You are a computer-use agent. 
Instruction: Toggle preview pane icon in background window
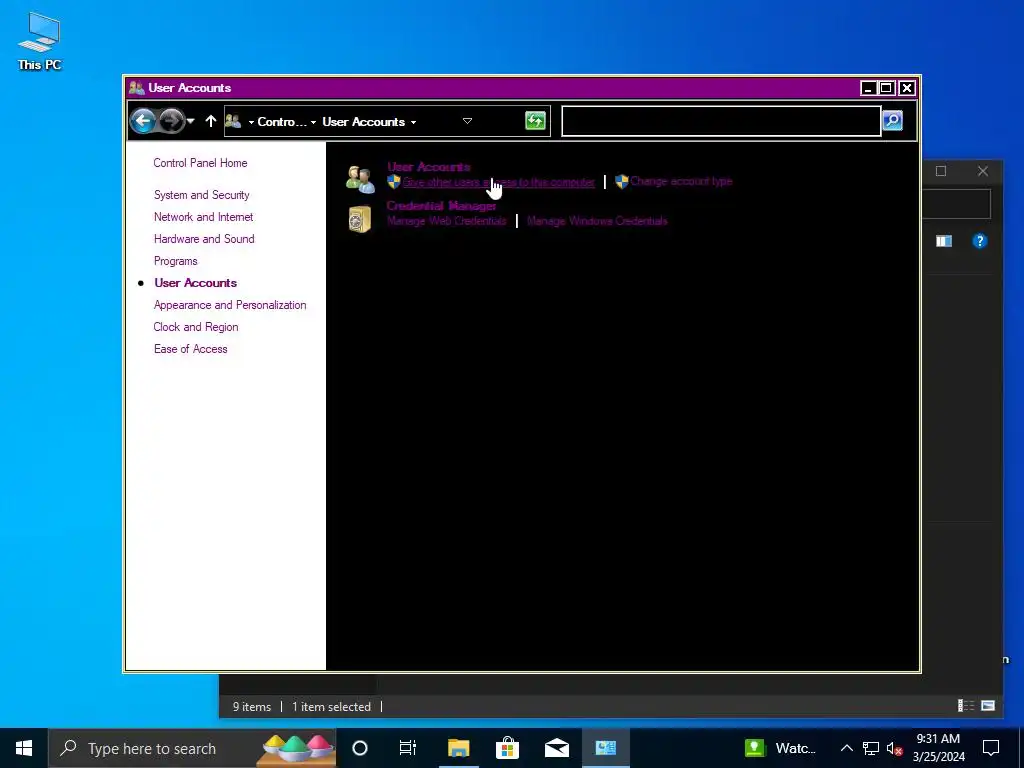pos(944,241)
